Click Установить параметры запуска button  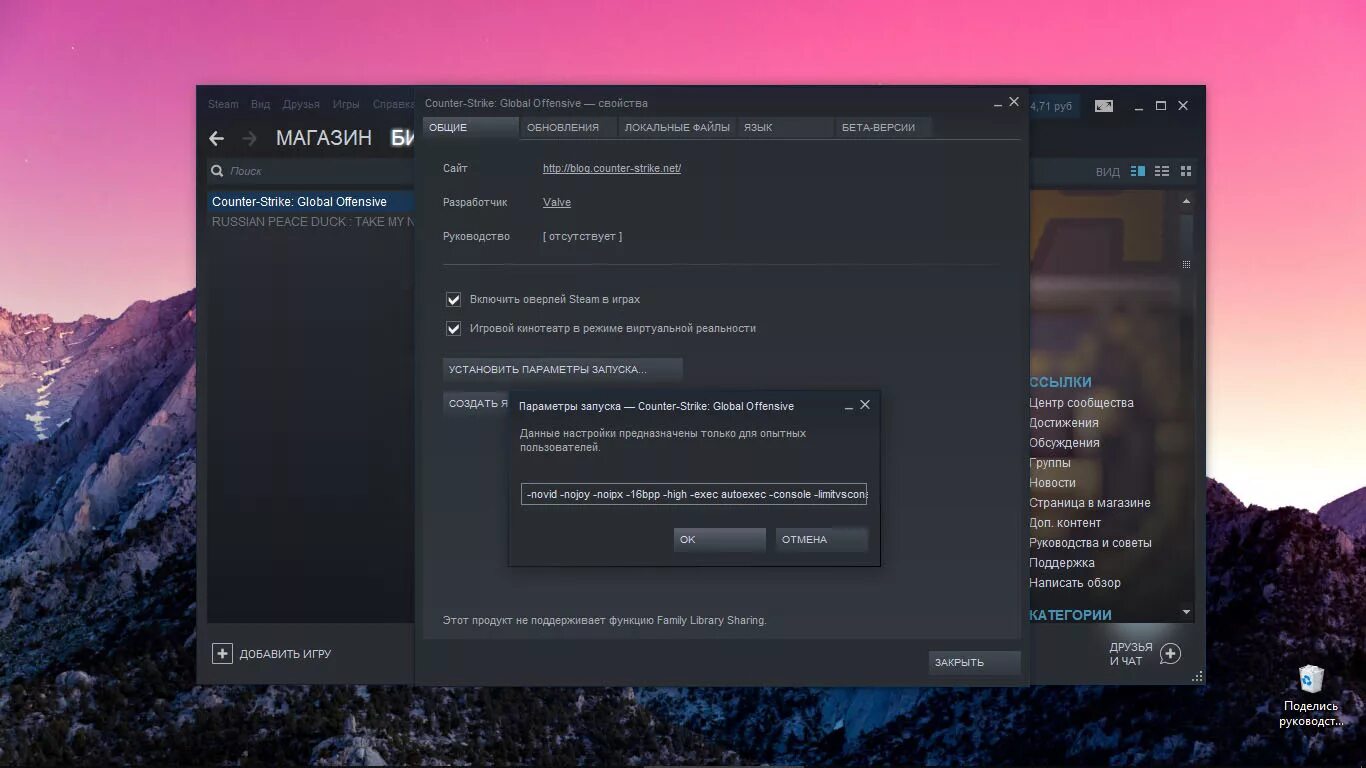(563, 370)
